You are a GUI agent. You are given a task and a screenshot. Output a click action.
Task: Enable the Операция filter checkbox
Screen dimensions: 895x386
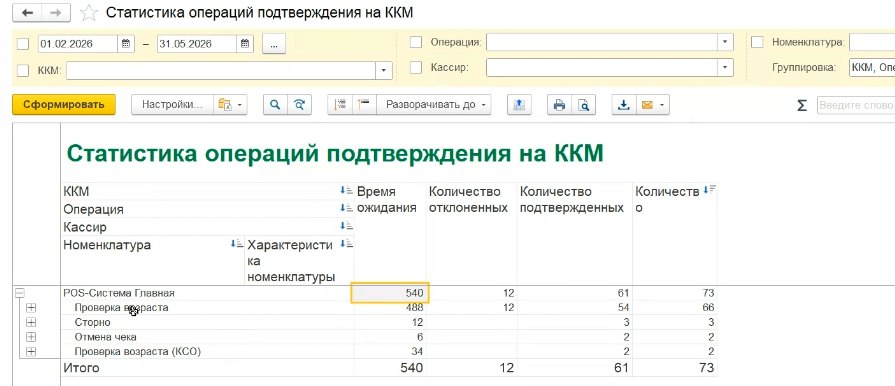click(416, 42)
